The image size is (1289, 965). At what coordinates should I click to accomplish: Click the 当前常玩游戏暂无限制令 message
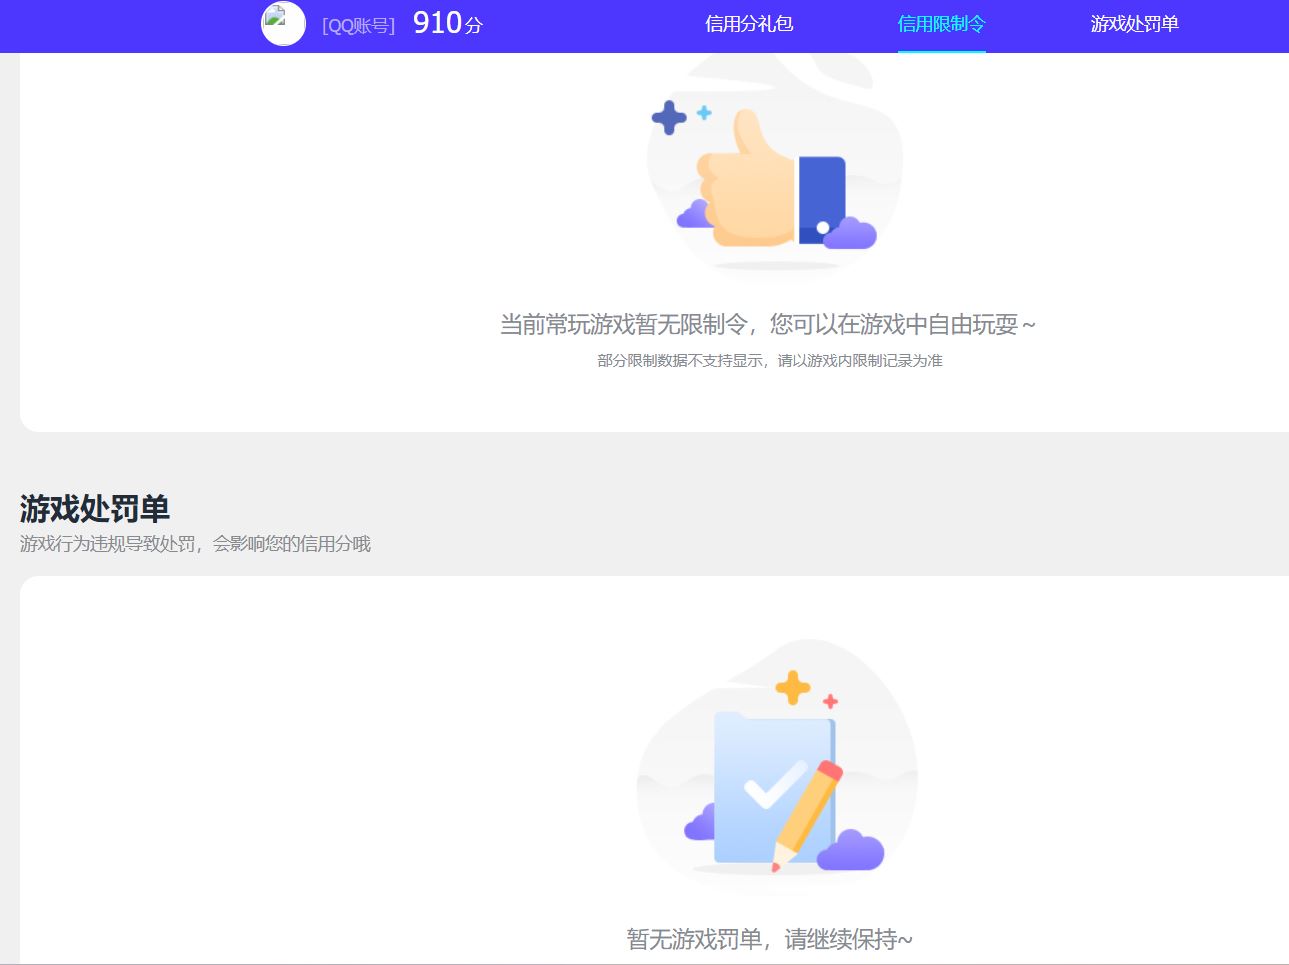pyautogui.click(x=768, y=325)
